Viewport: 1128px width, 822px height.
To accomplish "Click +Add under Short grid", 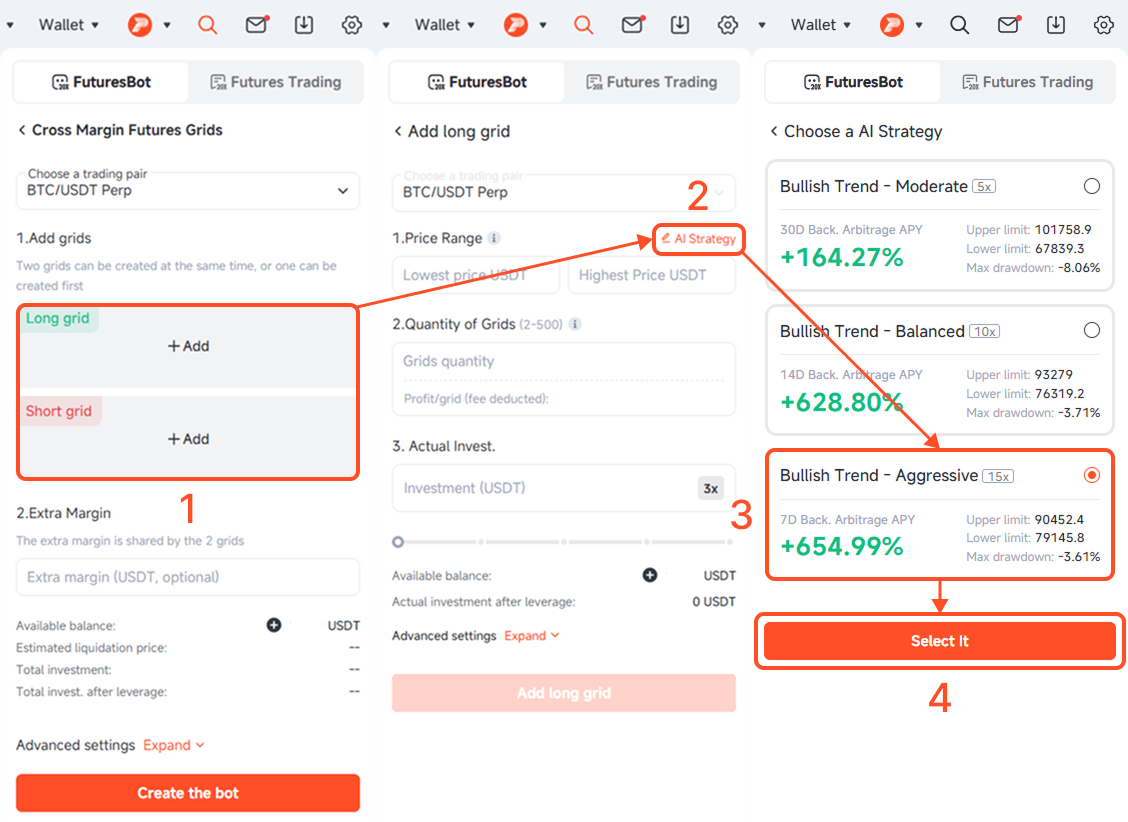I will point(188,439).
